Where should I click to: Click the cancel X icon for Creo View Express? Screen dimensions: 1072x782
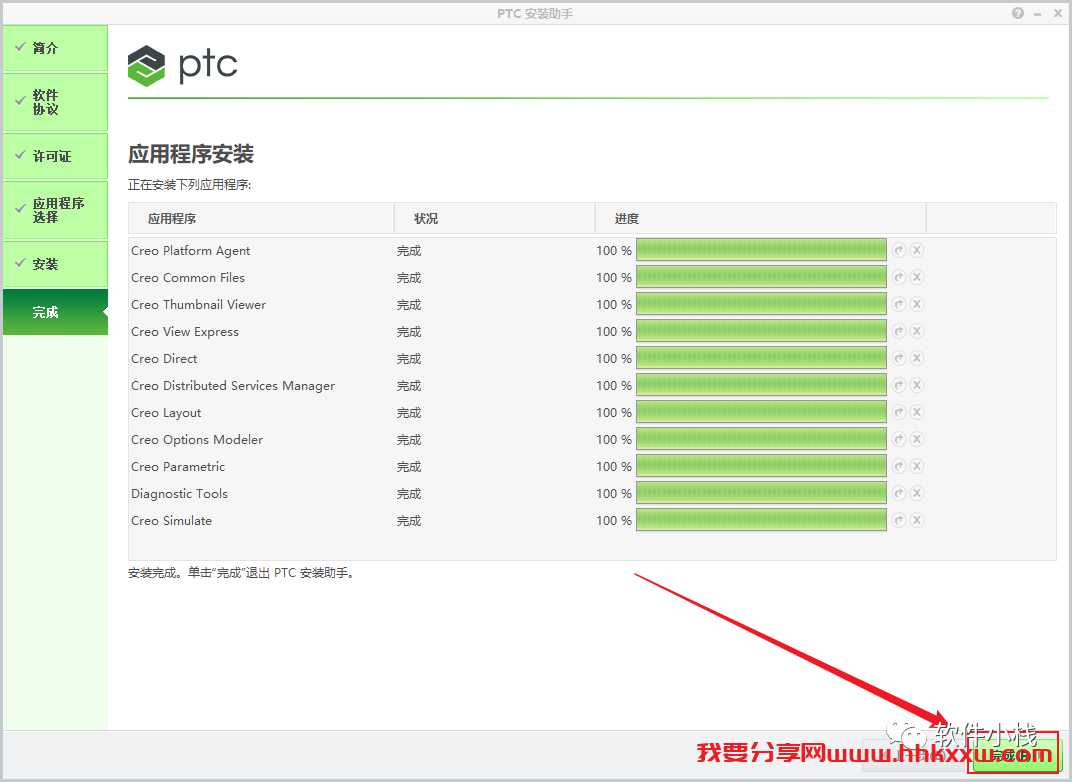[x=917, y=331]
